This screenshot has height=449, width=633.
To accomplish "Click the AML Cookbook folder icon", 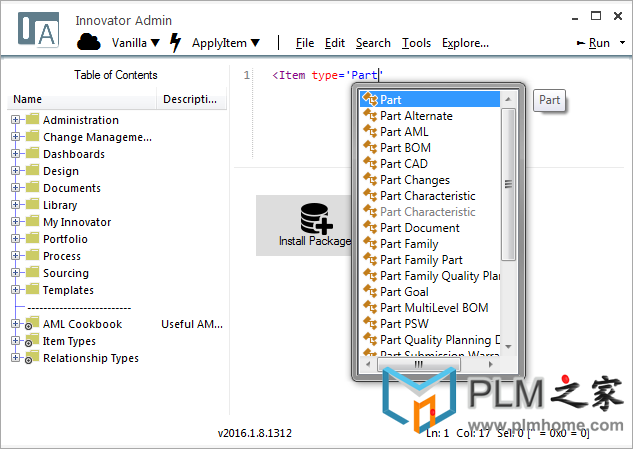I will [32, 323].
